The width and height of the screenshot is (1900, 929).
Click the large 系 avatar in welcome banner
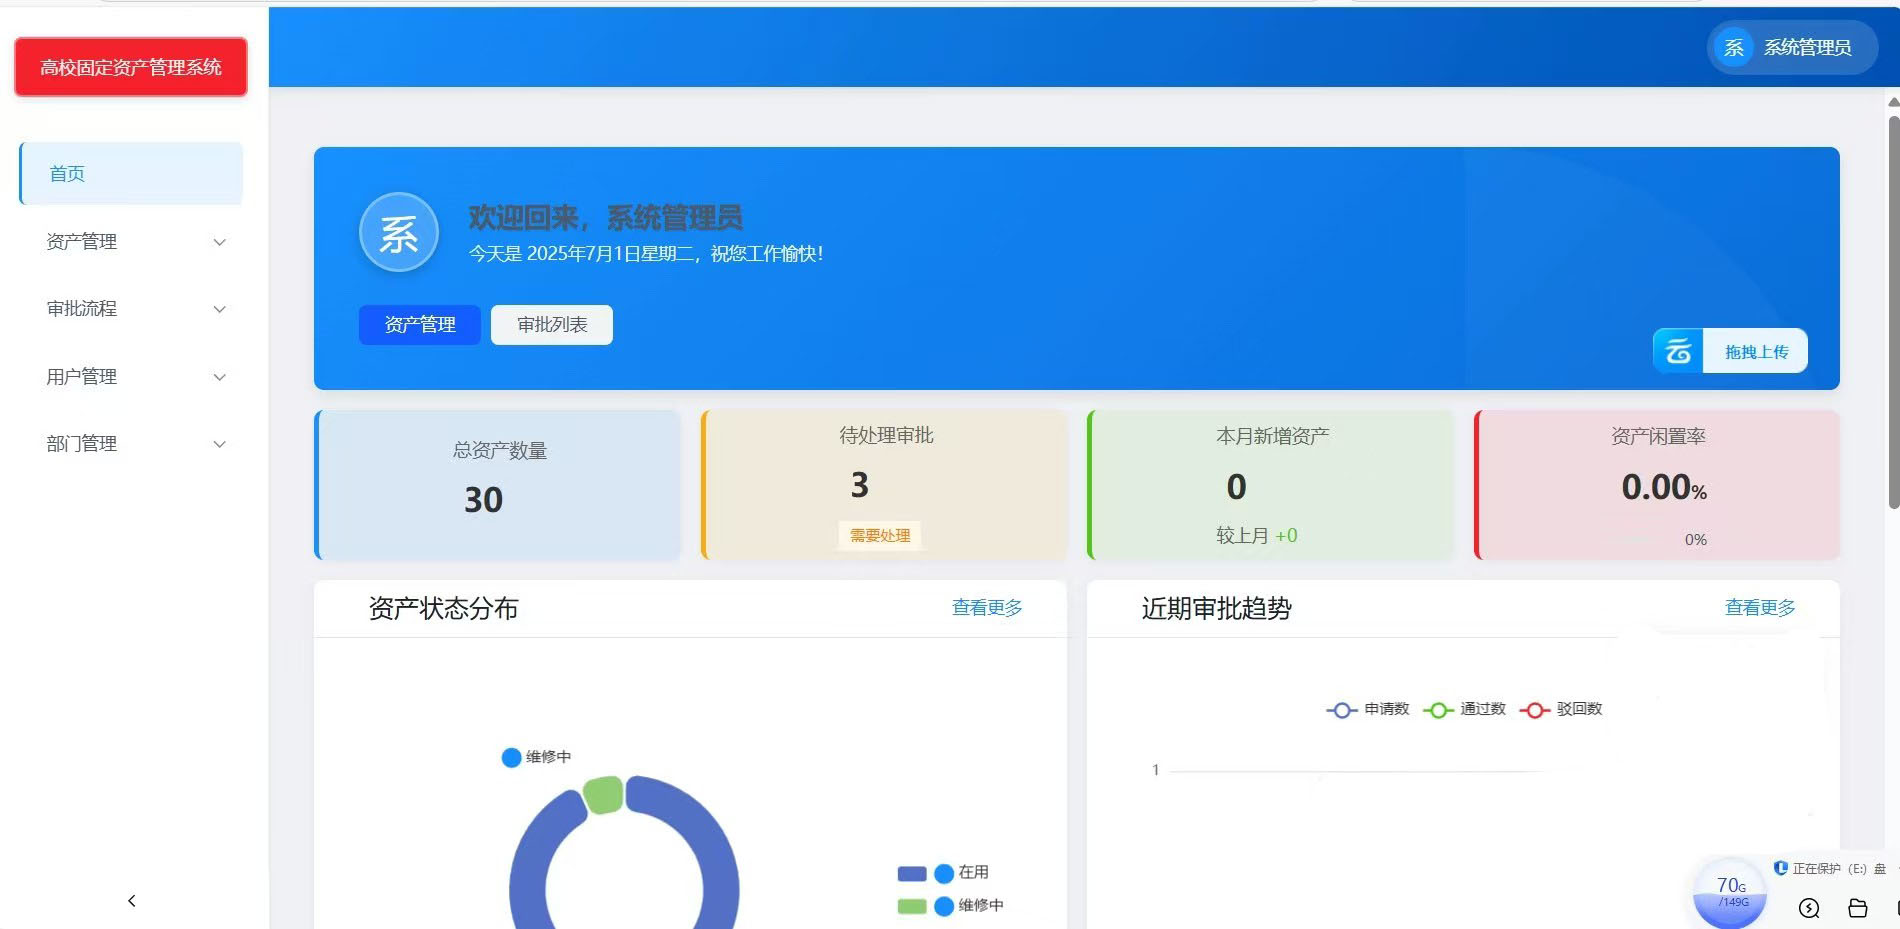(399, 233)
